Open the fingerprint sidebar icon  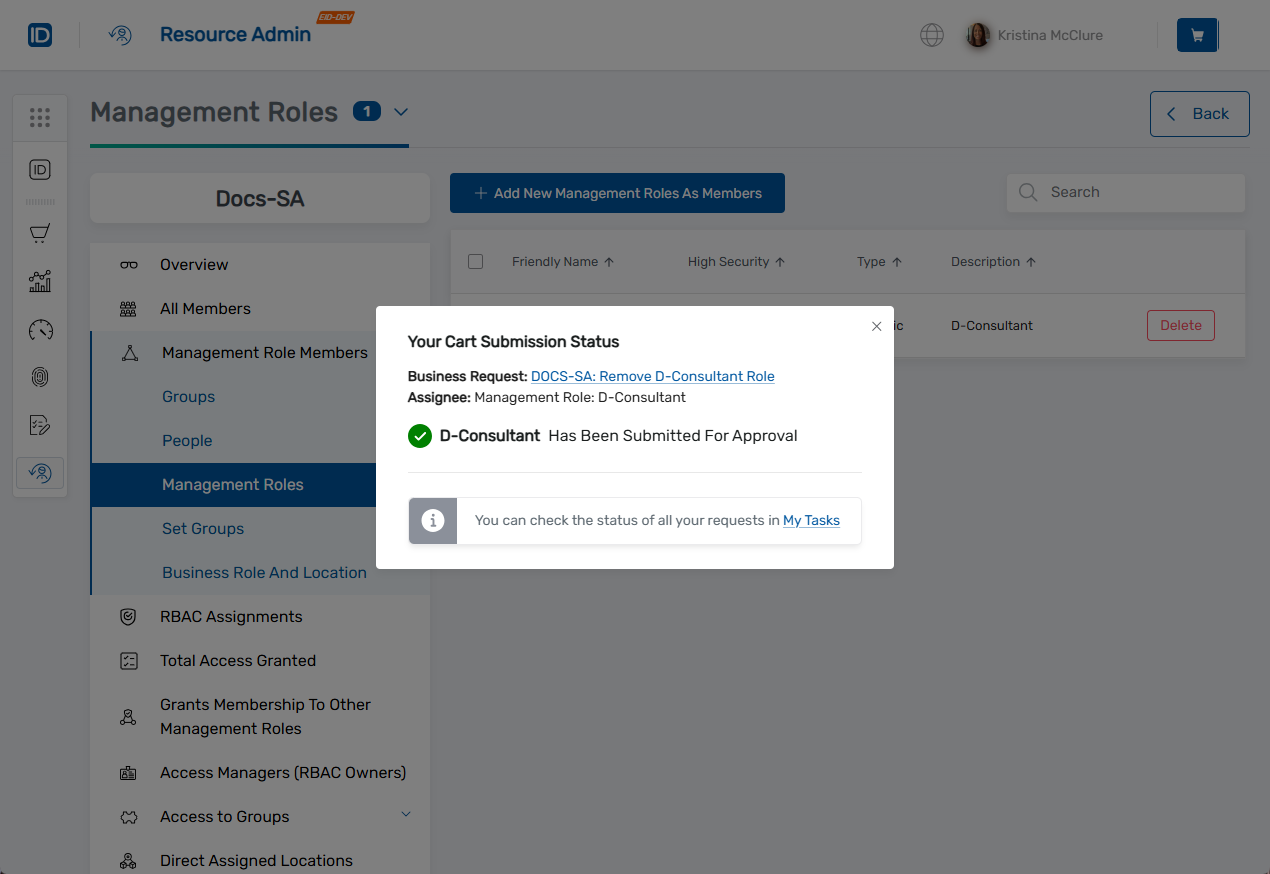tap(40, 377)
